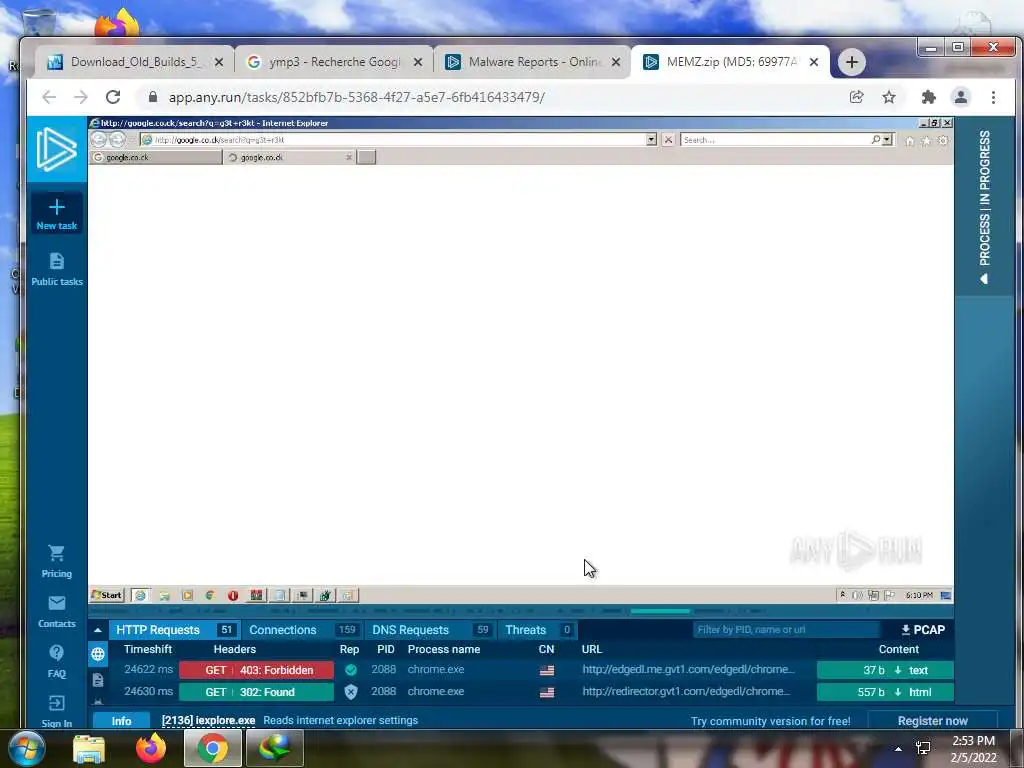Open the Pricing cart icon
1024x768 pixels.
pos(57,553)
